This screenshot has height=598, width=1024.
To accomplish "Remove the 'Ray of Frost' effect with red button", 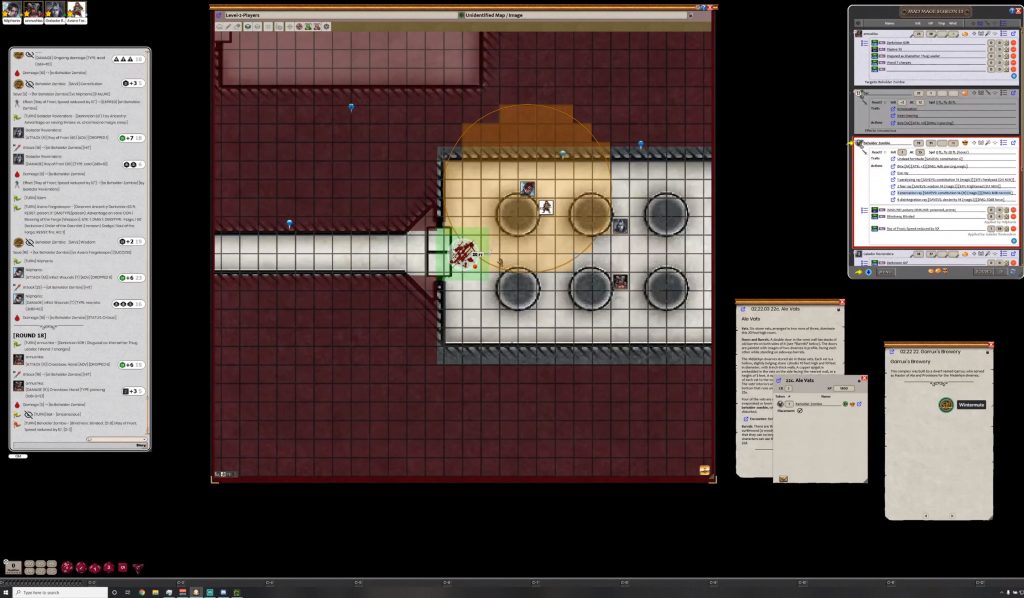I will coord(1013,228).
